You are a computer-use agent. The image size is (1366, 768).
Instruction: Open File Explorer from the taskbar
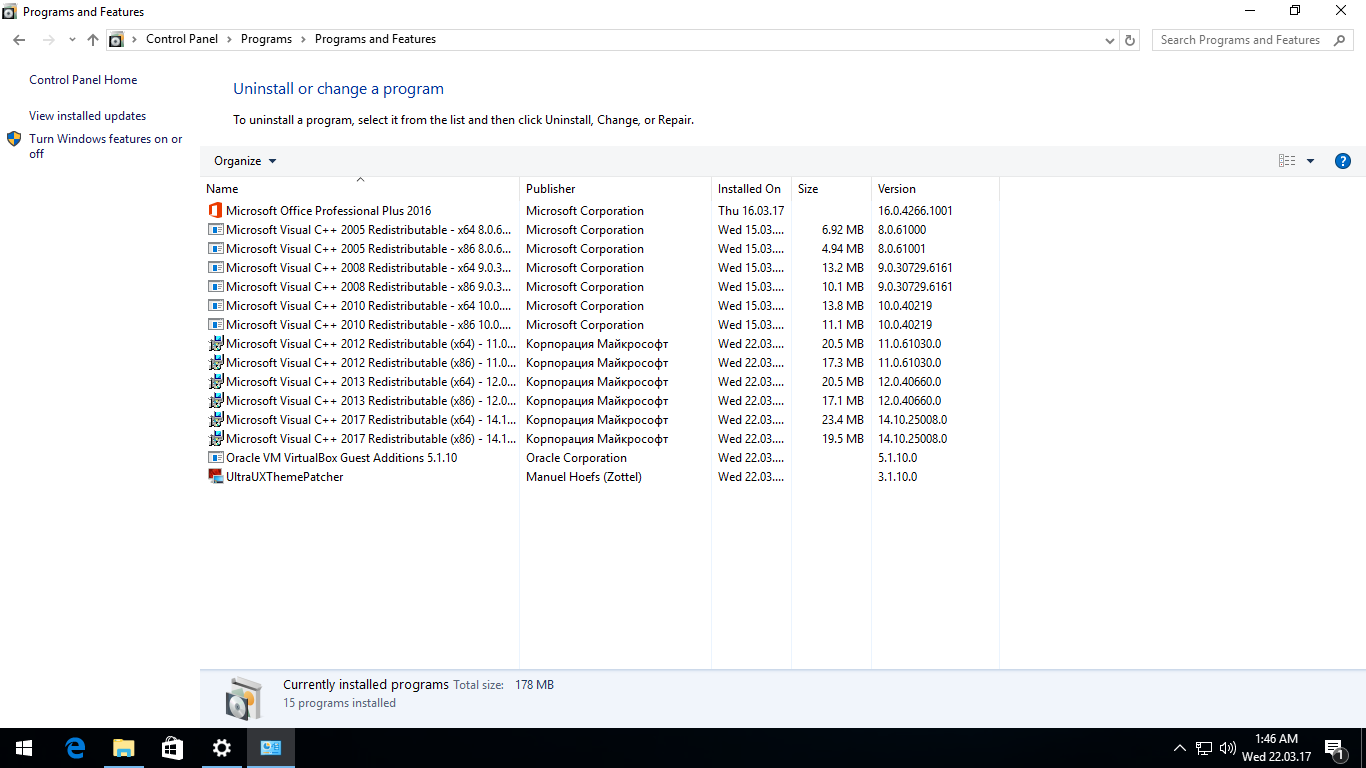[x=123, y=748]
